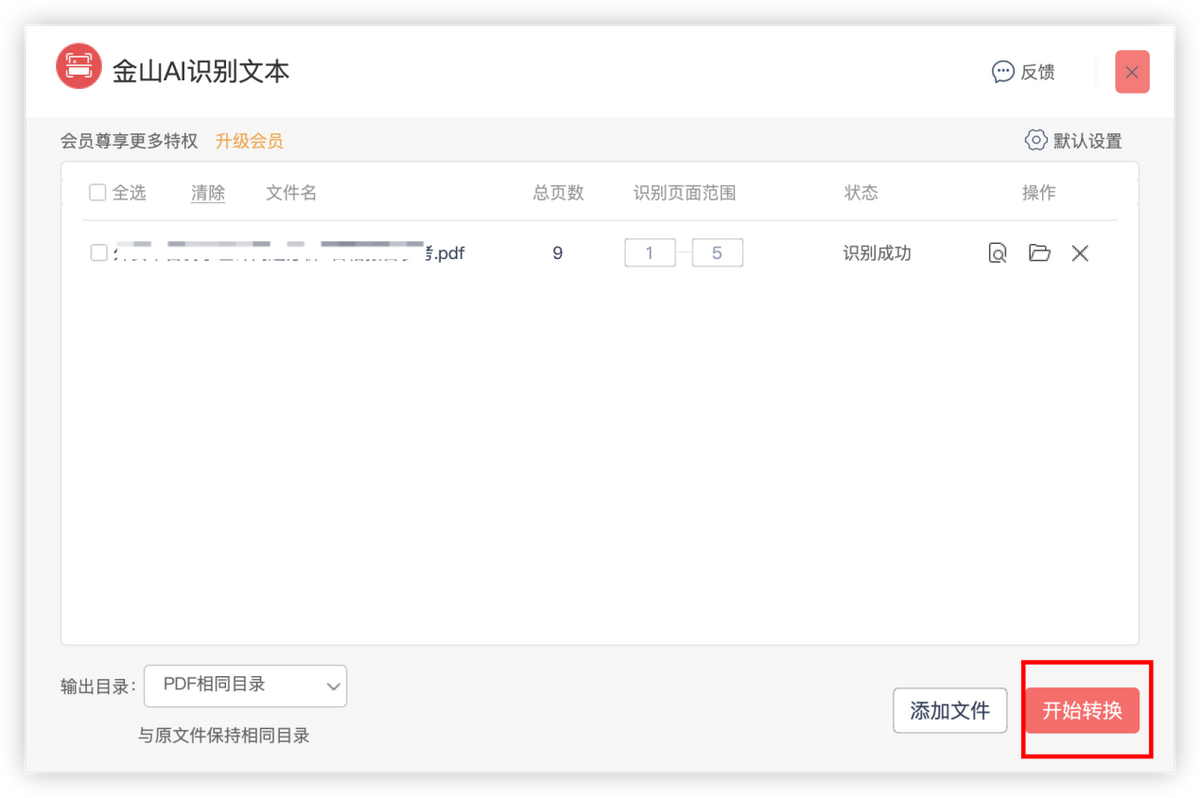Viewport: 1200px width, 798px height.
Task: Remove the PDF file using the X icon
Action: (x=1080, y=253)
